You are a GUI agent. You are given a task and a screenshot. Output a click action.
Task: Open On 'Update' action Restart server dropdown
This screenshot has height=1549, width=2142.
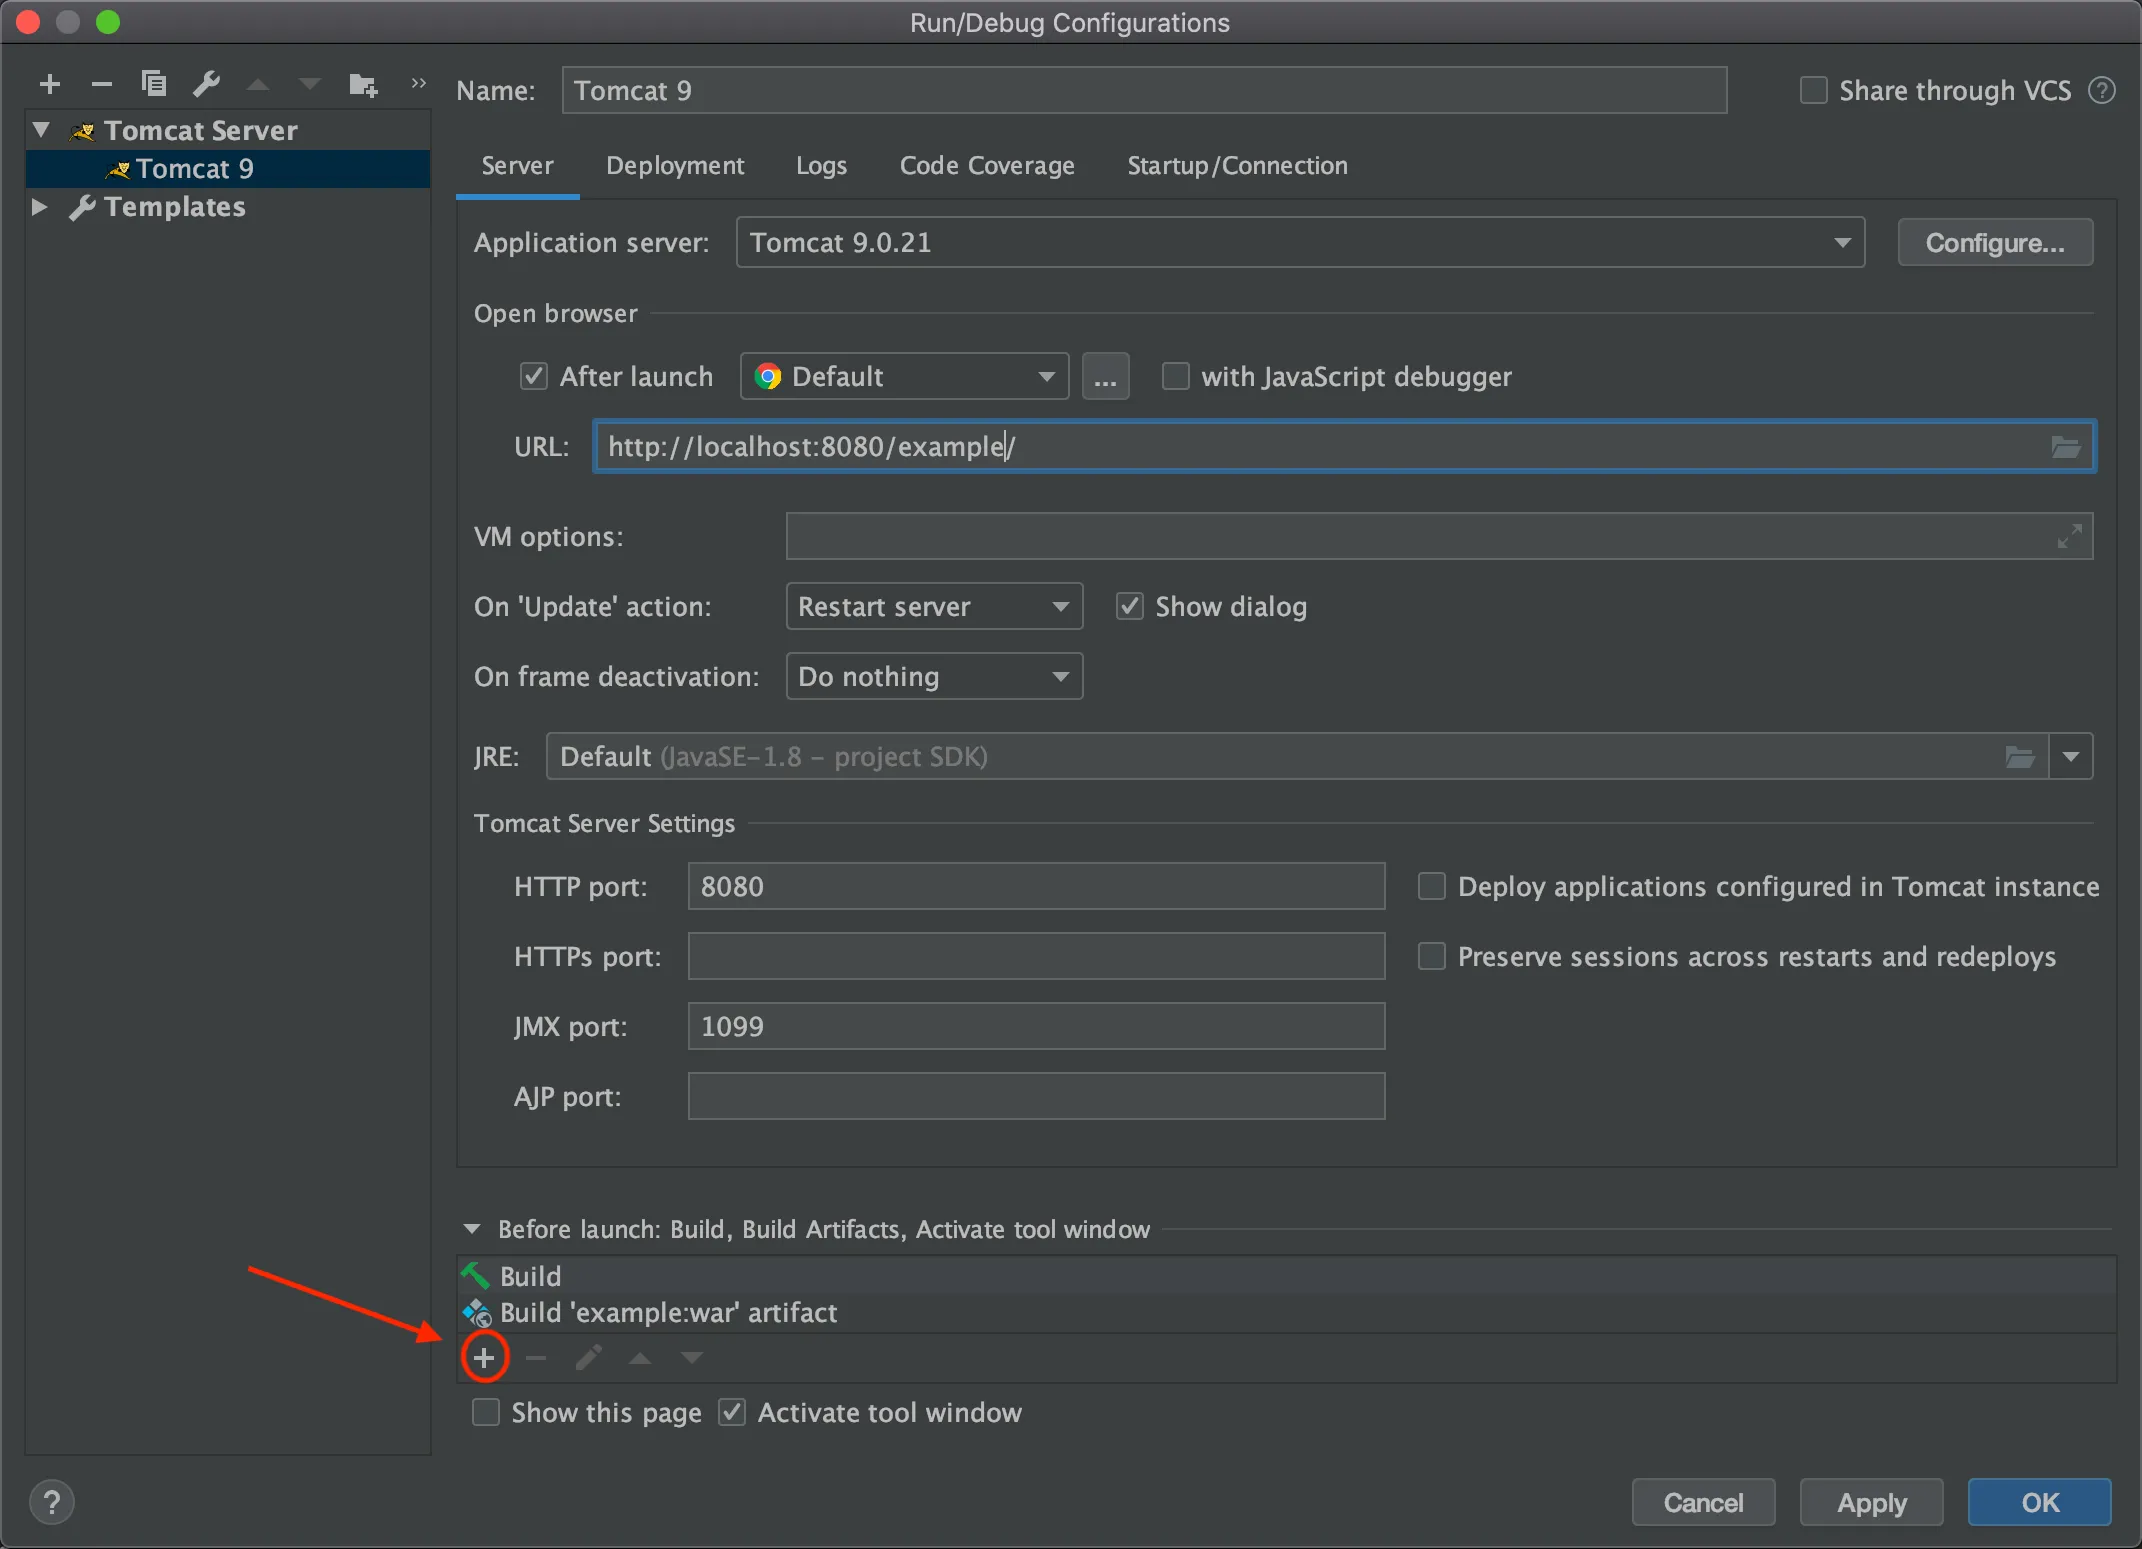pos(934,607)
